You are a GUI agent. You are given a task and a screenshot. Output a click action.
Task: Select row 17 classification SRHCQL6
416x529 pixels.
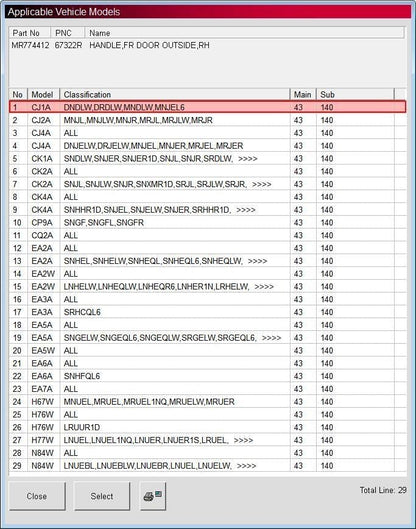coord(82,312)
